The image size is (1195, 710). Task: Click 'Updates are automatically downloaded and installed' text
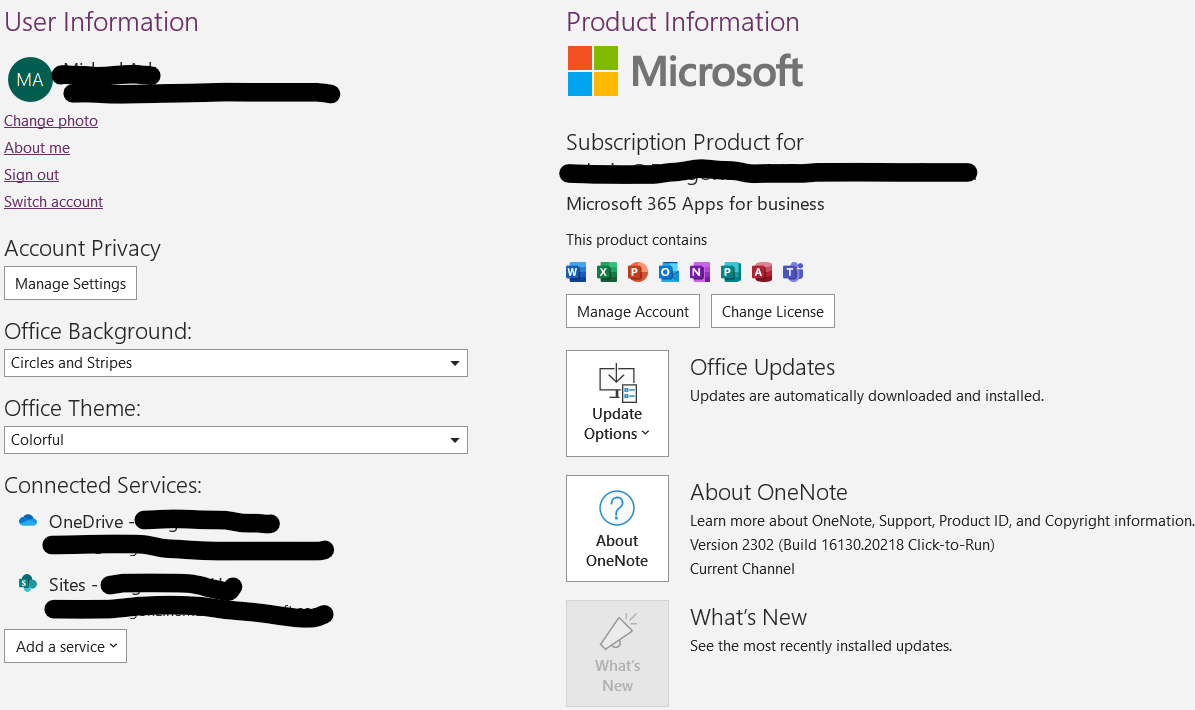click(x=867, y=396)
